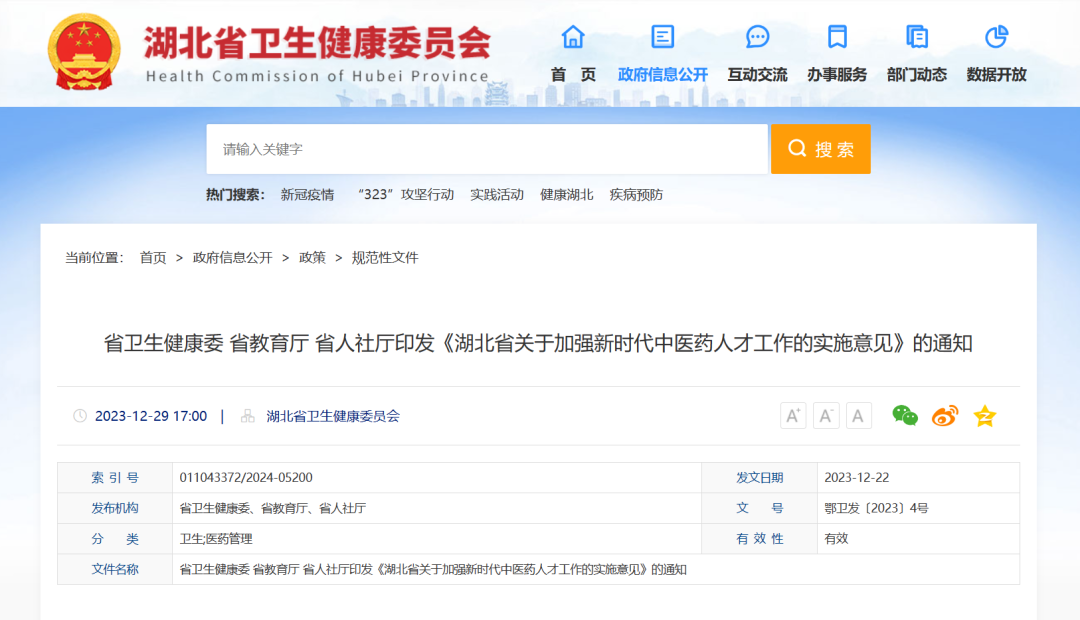This screenshot has height=620, width=1080.
Task: Click the site title 湖北省卫生健康委员会
Action: point(317,43)
